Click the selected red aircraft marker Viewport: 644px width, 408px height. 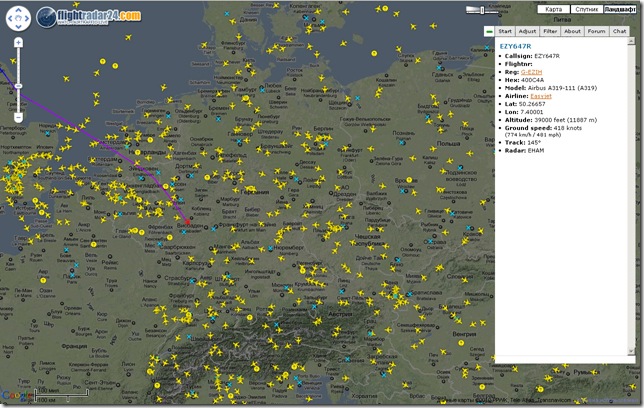188,222
